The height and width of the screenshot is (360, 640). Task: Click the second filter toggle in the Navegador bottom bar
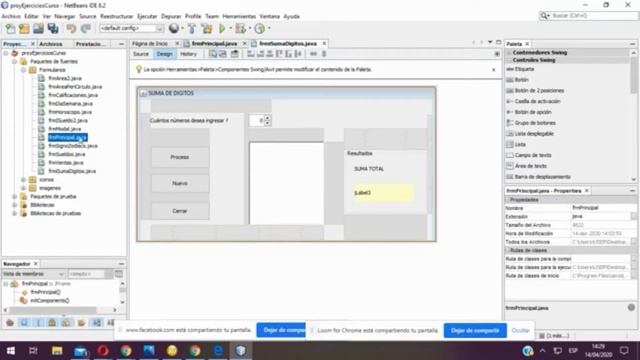24,323
